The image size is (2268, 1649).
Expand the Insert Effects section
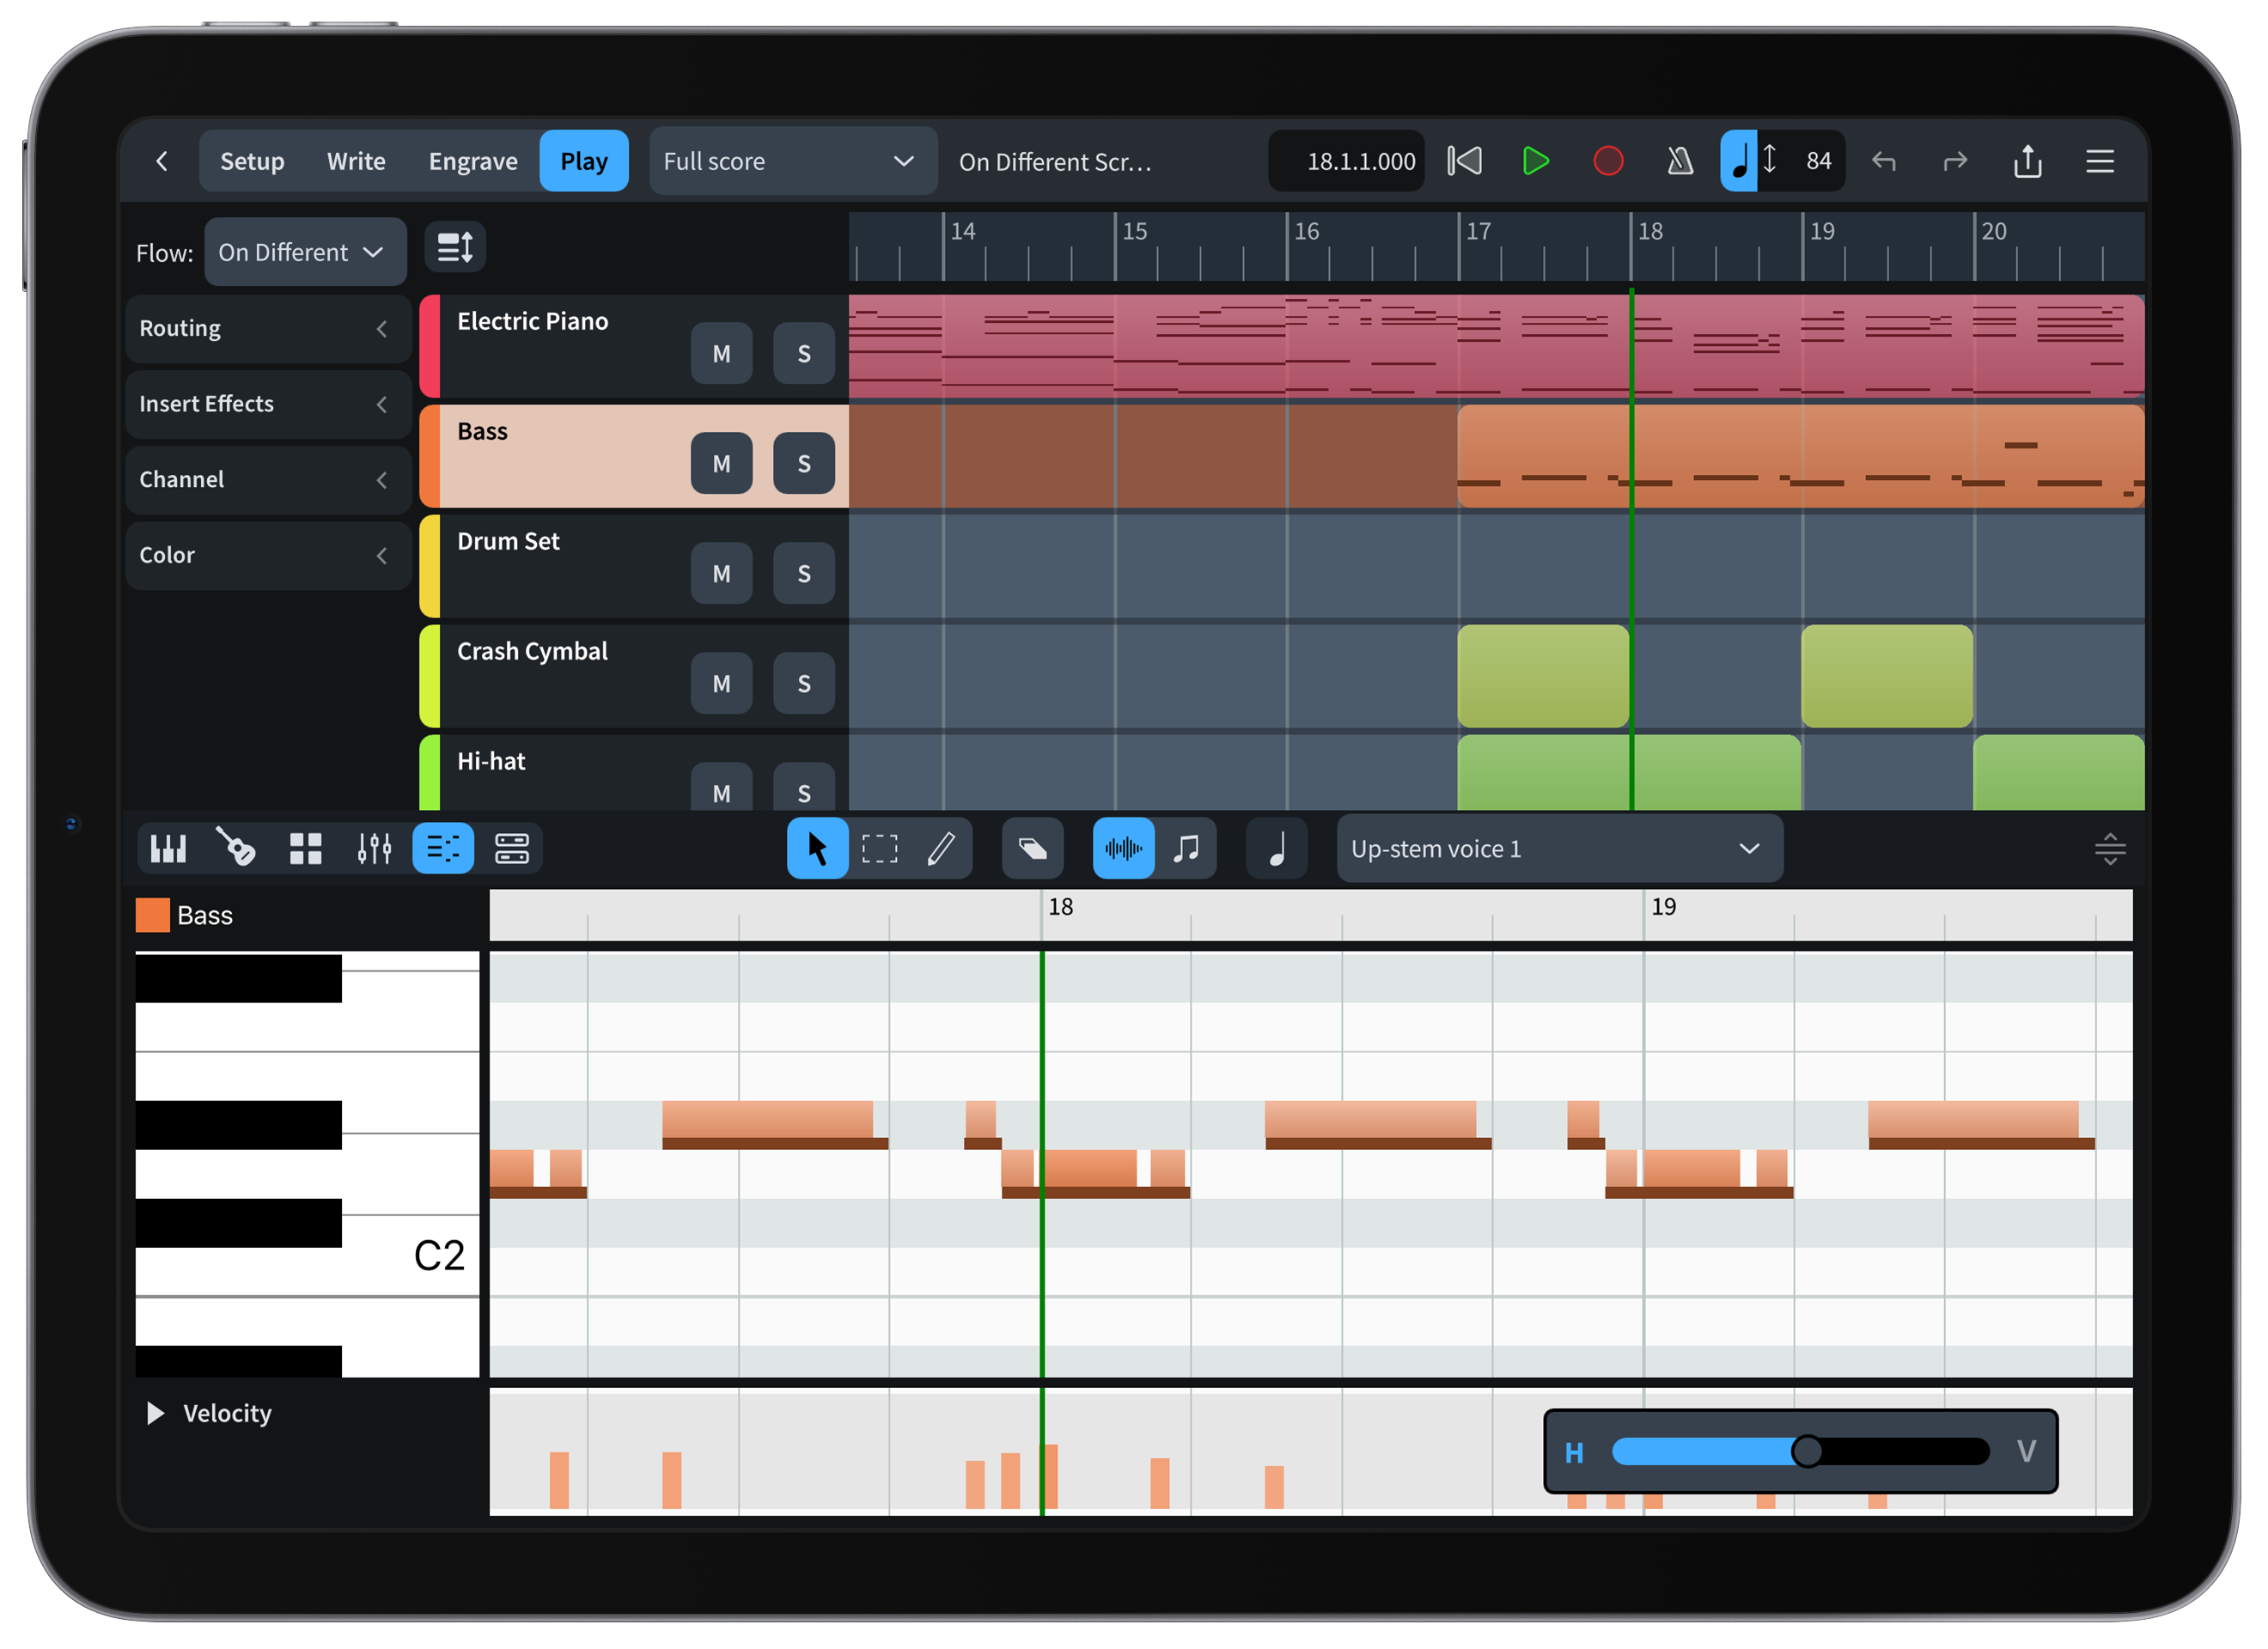[267, 404]
